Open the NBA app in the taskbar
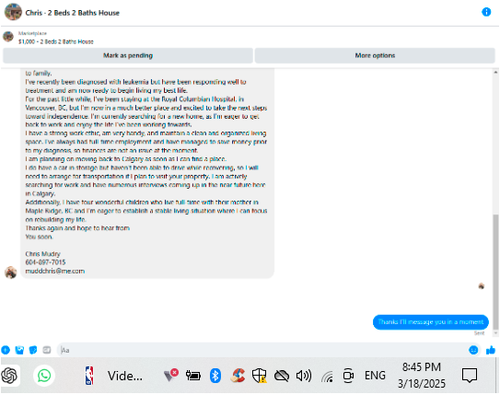 (x=89, y=376)
